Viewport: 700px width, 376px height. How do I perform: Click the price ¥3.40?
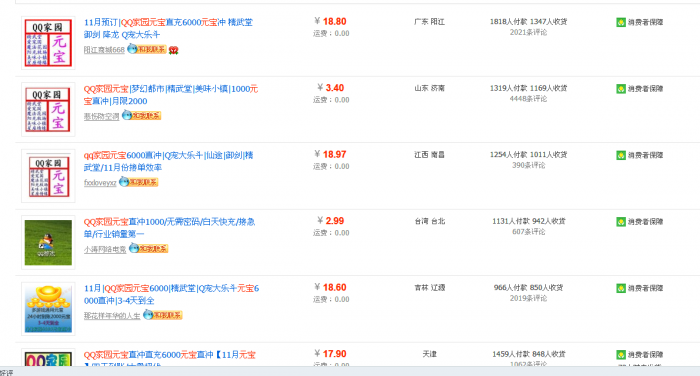[x=331, y=88]
